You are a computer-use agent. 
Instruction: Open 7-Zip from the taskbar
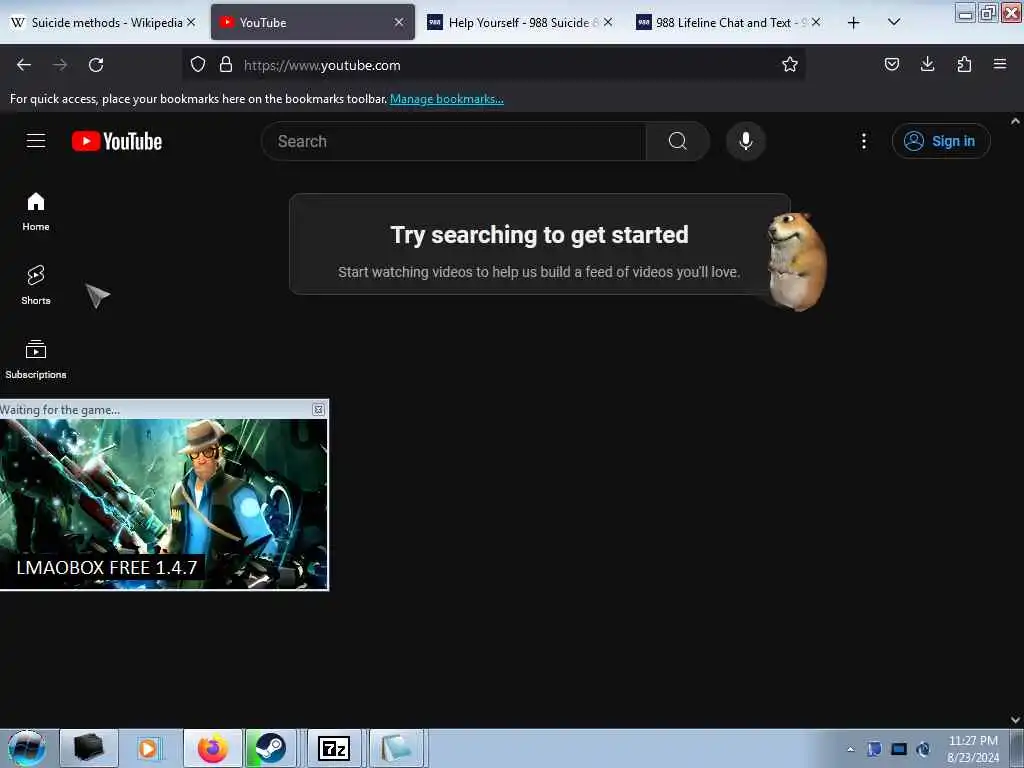[x=334, y=748]
